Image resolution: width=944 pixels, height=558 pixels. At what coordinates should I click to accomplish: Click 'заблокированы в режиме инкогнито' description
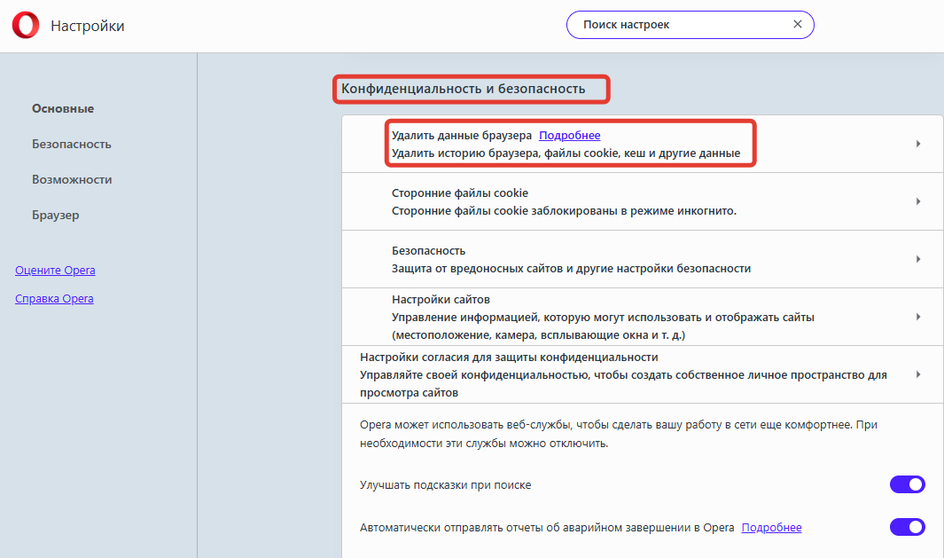564,211
